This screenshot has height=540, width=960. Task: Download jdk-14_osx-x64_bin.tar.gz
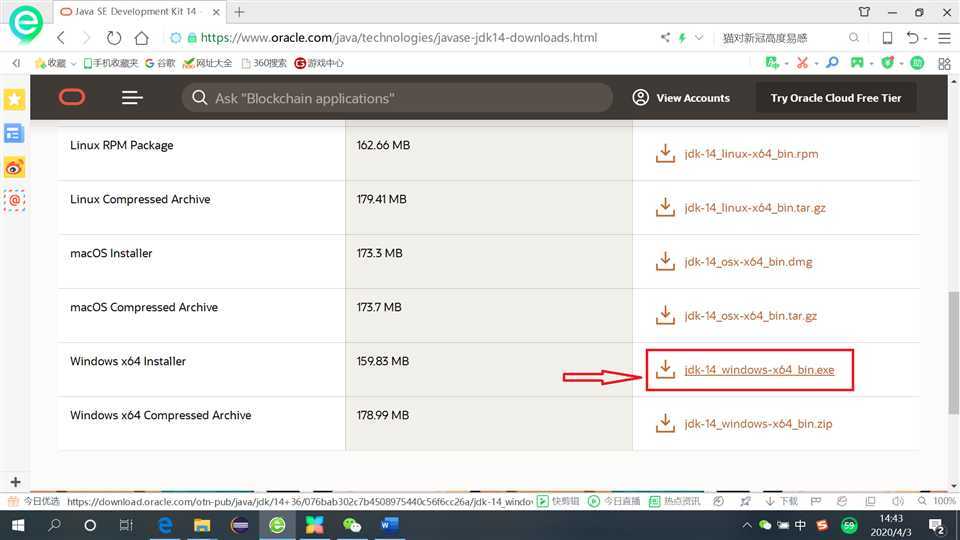click(751, 315)
